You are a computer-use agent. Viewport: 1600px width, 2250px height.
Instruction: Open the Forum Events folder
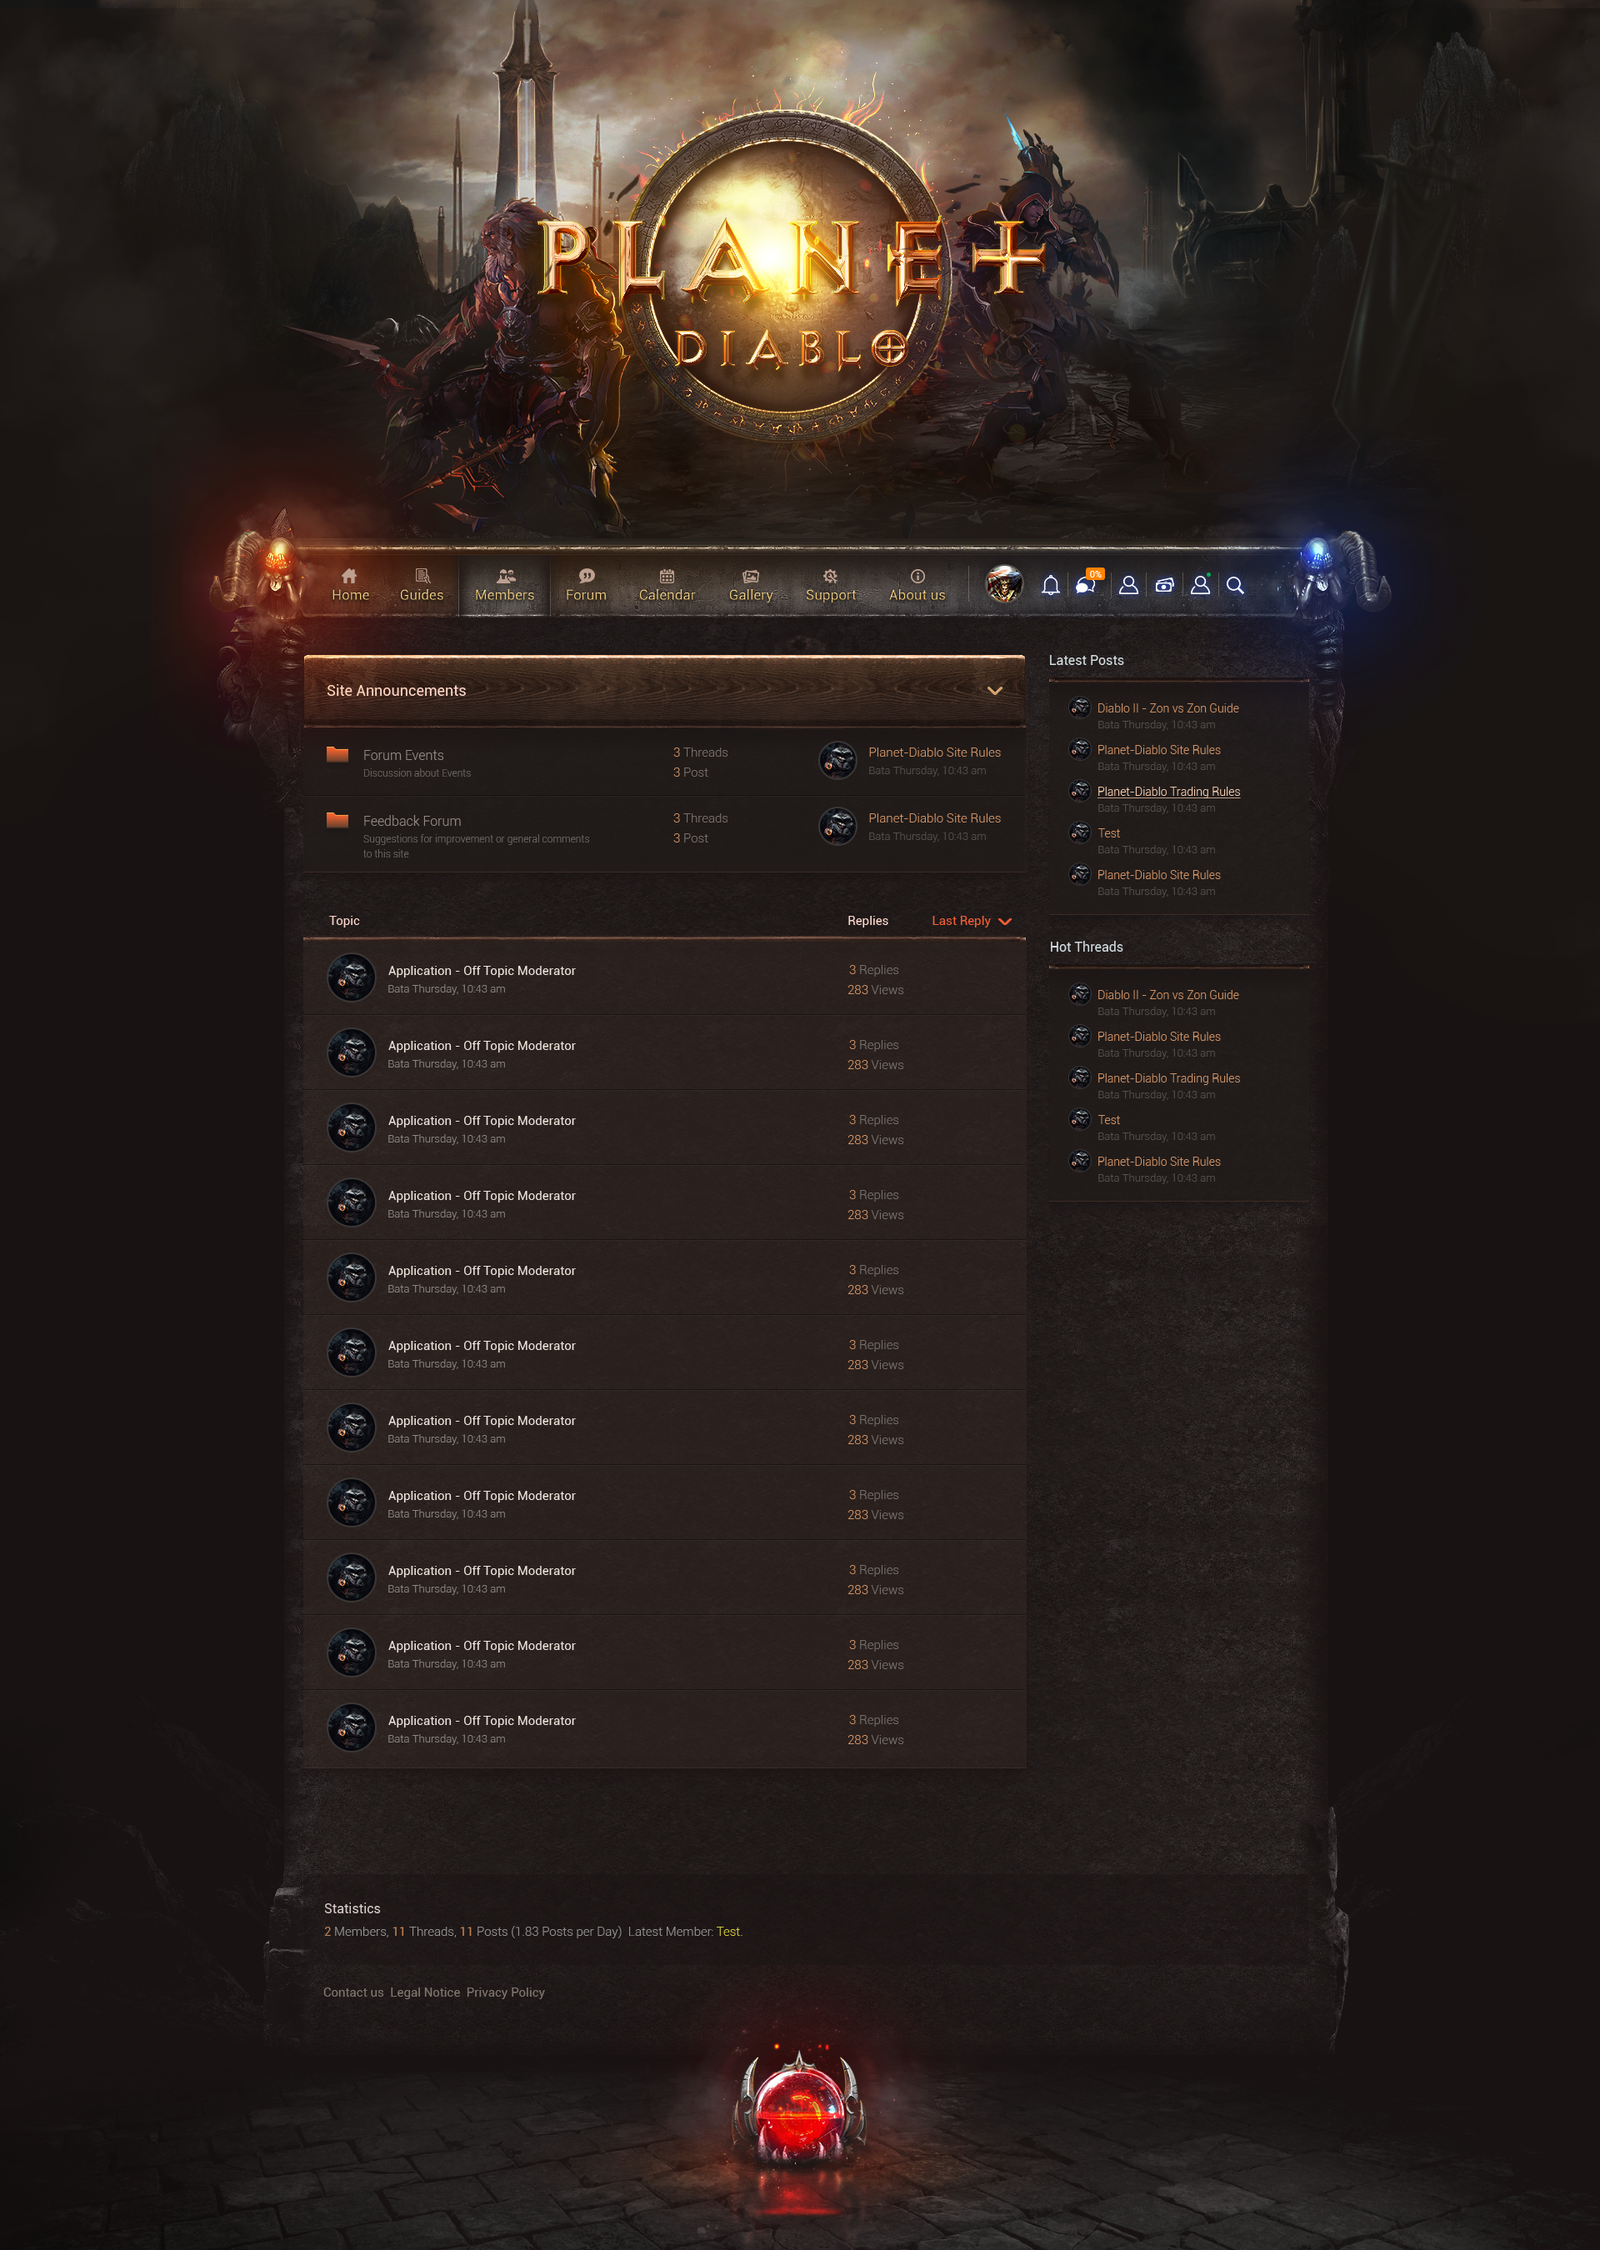pos(403,755)
